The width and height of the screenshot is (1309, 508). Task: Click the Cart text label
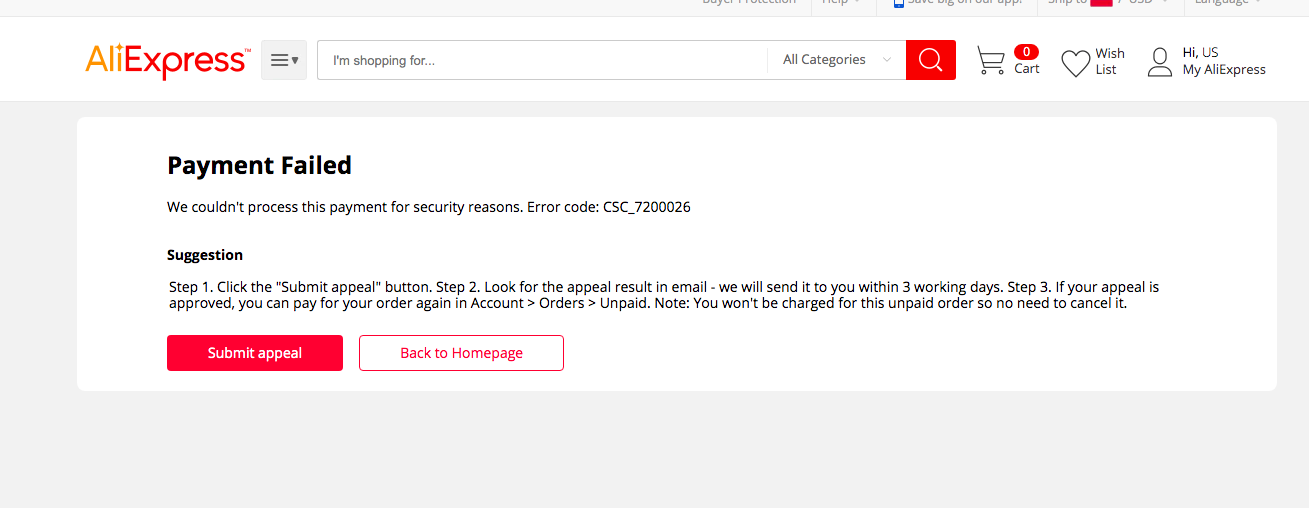pos(1027,69)
